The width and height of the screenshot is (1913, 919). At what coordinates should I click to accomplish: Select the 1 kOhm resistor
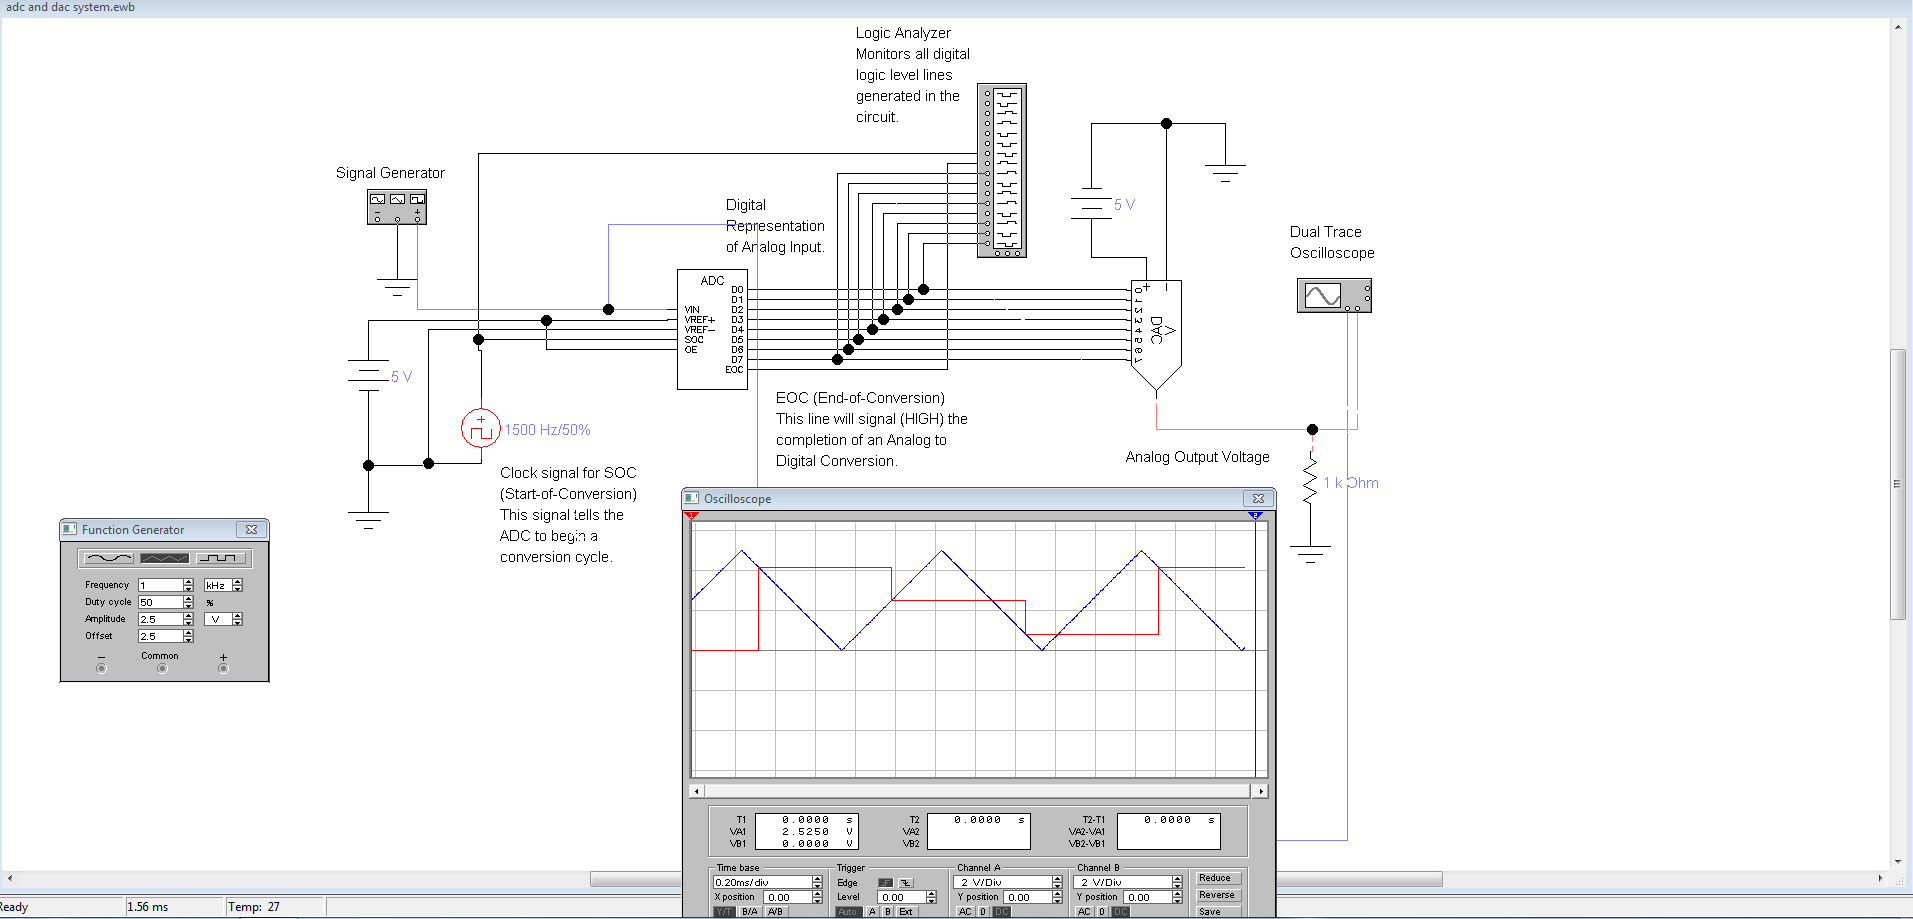pyautogui.click(x=1310, y=483)
